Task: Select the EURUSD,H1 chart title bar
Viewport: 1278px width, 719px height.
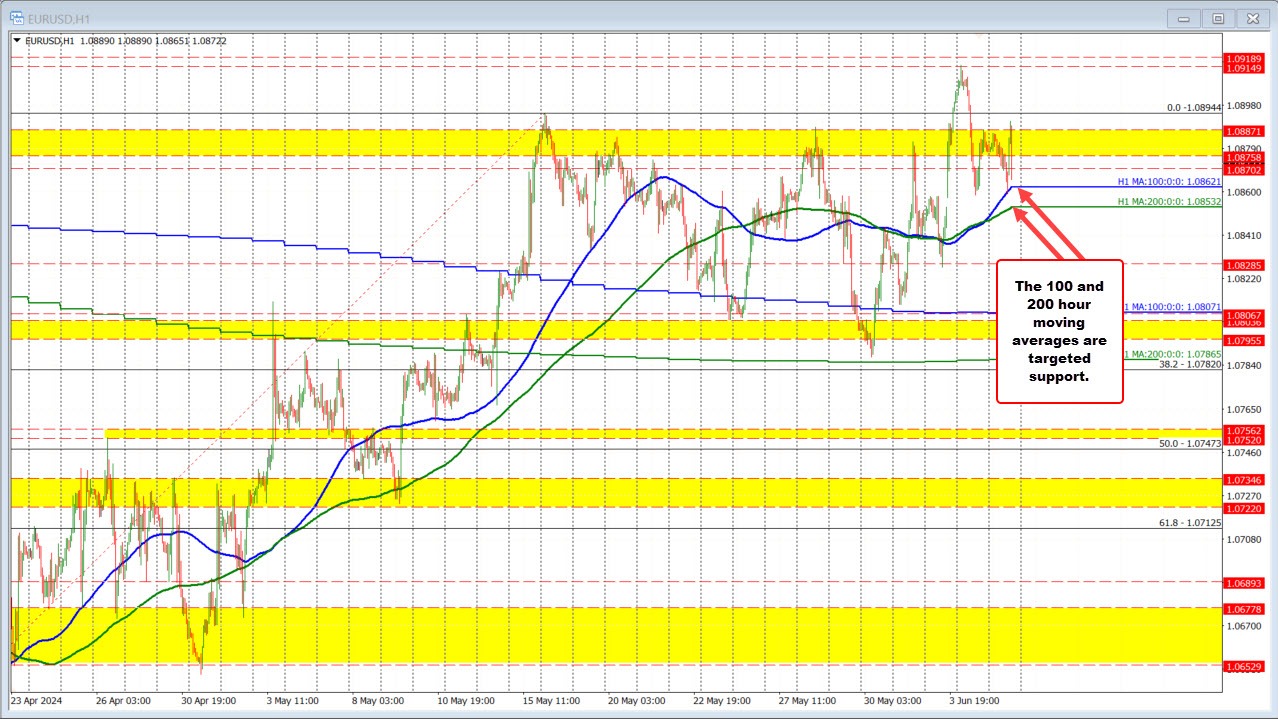Action: pyautogui.click(x=60, y=18)
